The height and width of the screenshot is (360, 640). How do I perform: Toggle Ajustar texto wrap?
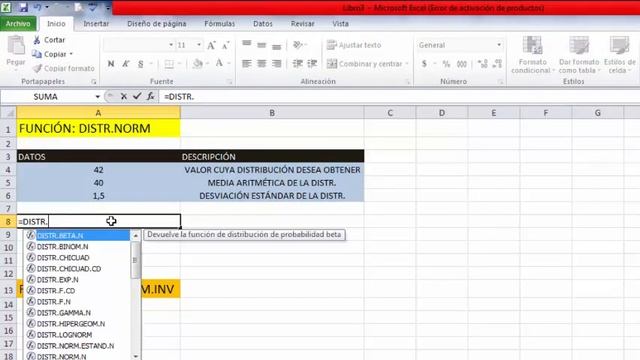click(x=354, y=45)
